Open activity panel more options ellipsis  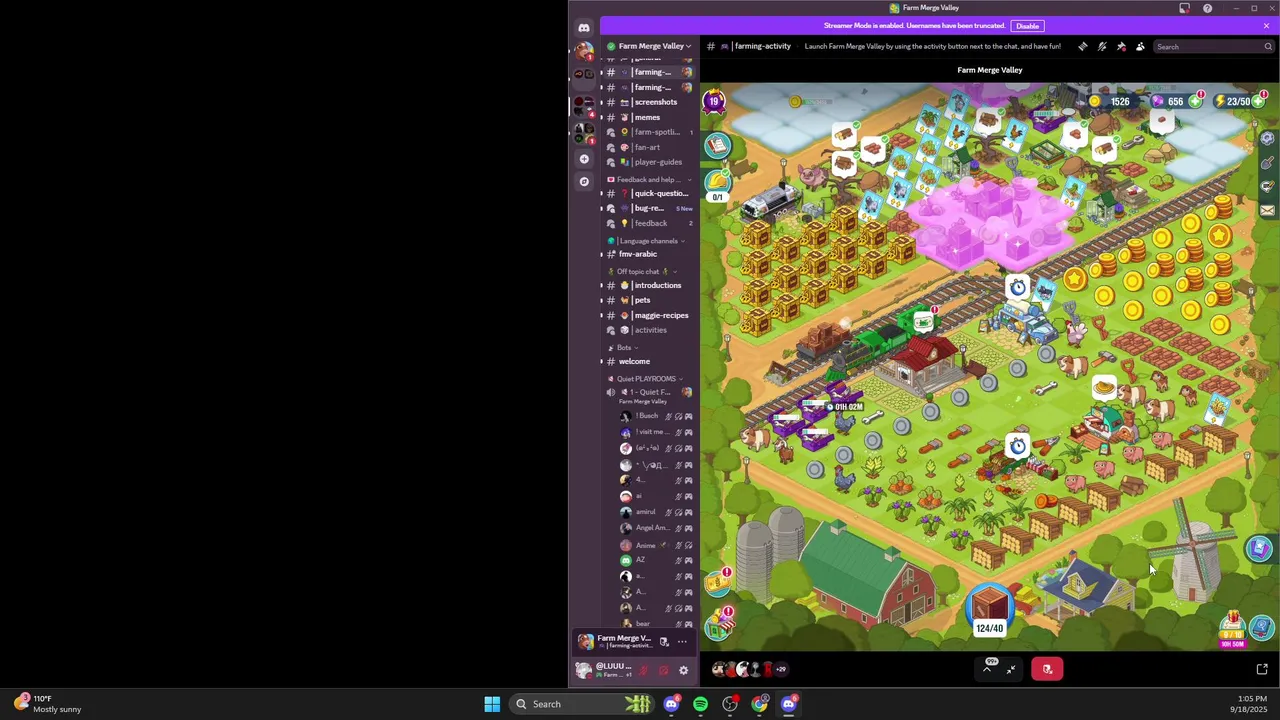[x=682, y=642]
